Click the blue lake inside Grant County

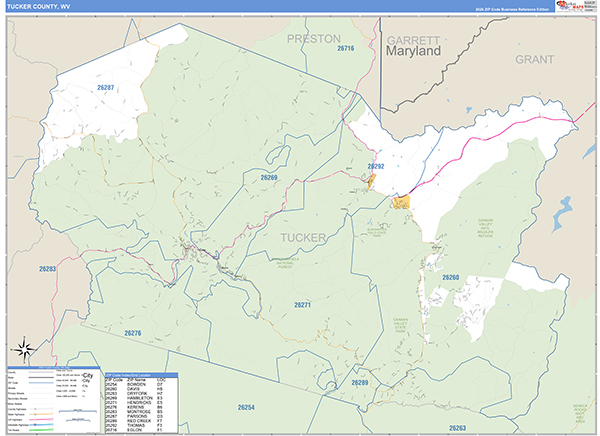coord(562,214)
